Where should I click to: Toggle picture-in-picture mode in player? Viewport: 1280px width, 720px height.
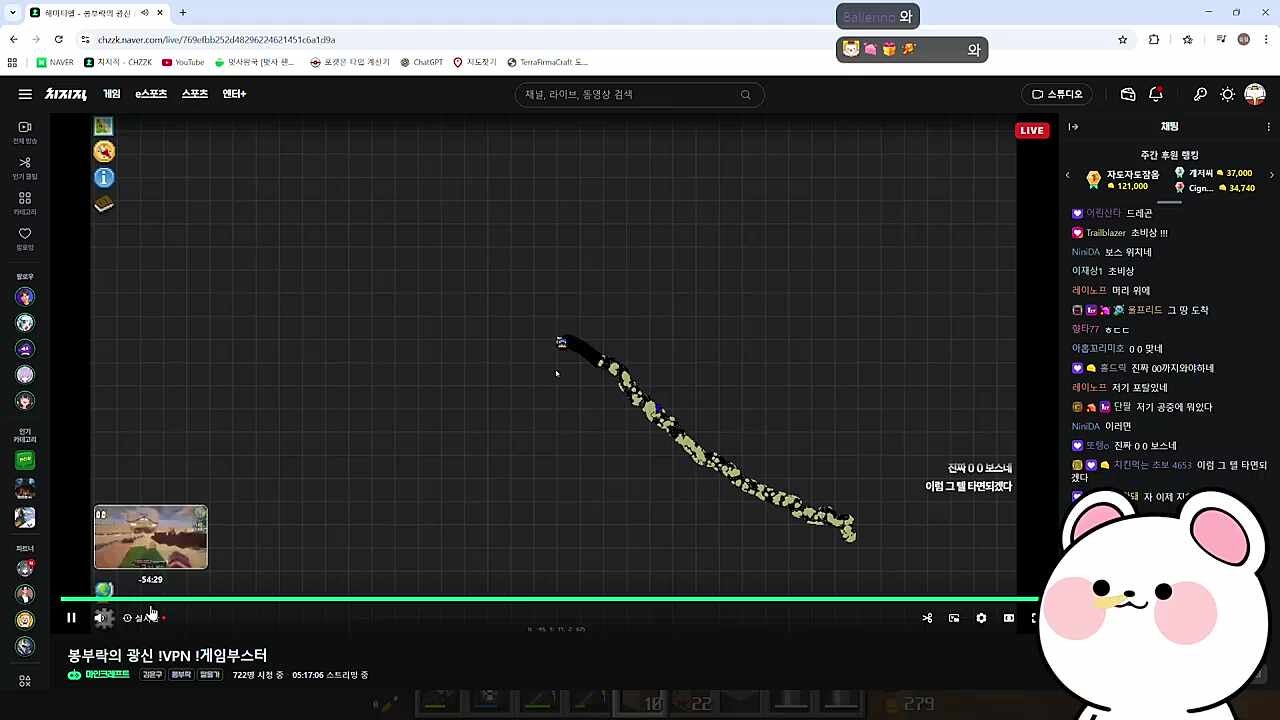tap(954, 618)
